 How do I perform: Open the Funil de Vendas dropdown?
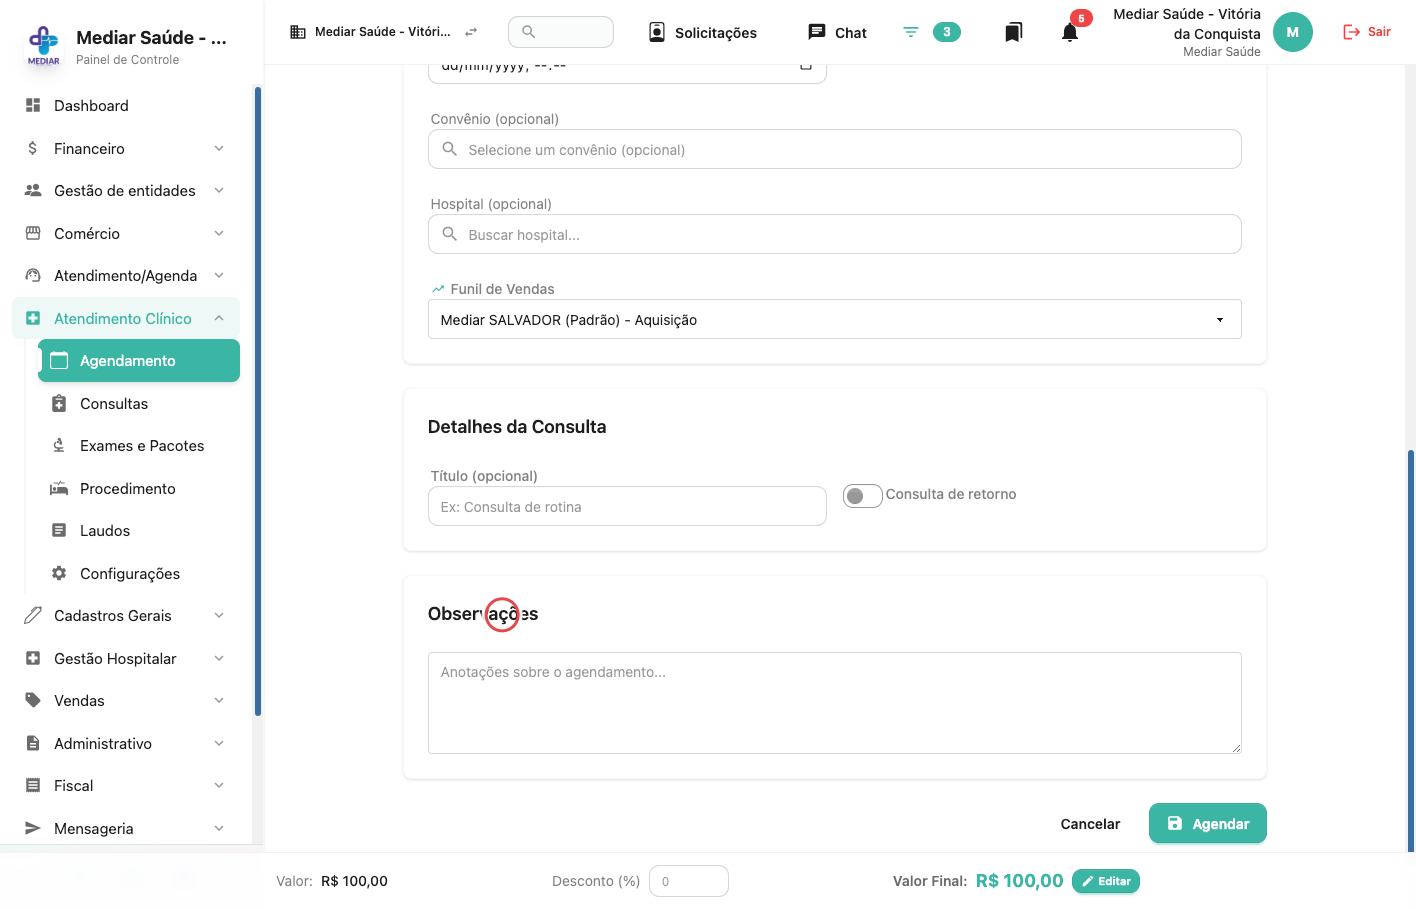(834, 319)
